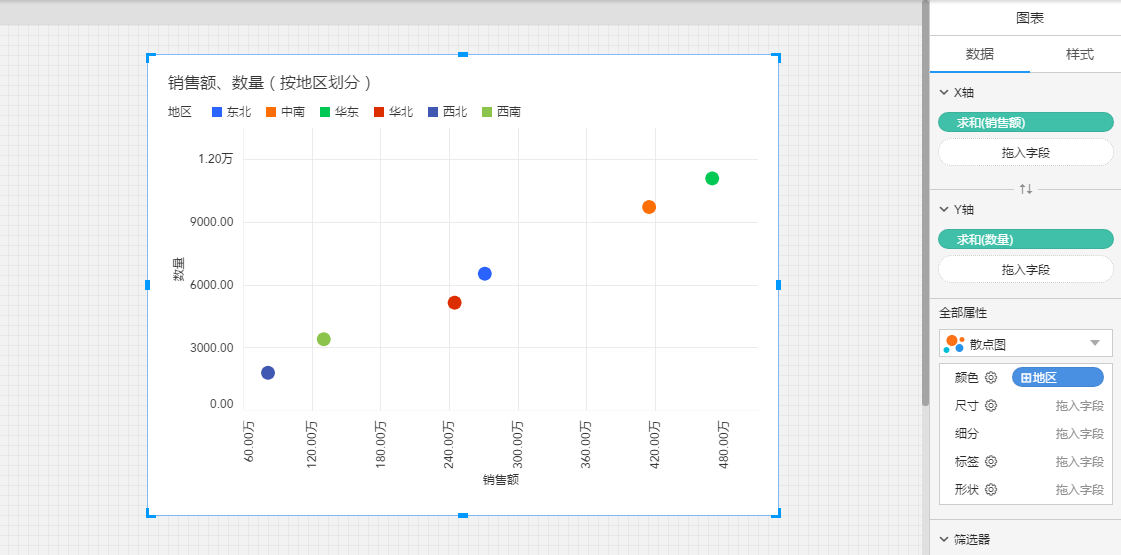
Task: Click the scatter chart type icon
Action: click(954, 344)
